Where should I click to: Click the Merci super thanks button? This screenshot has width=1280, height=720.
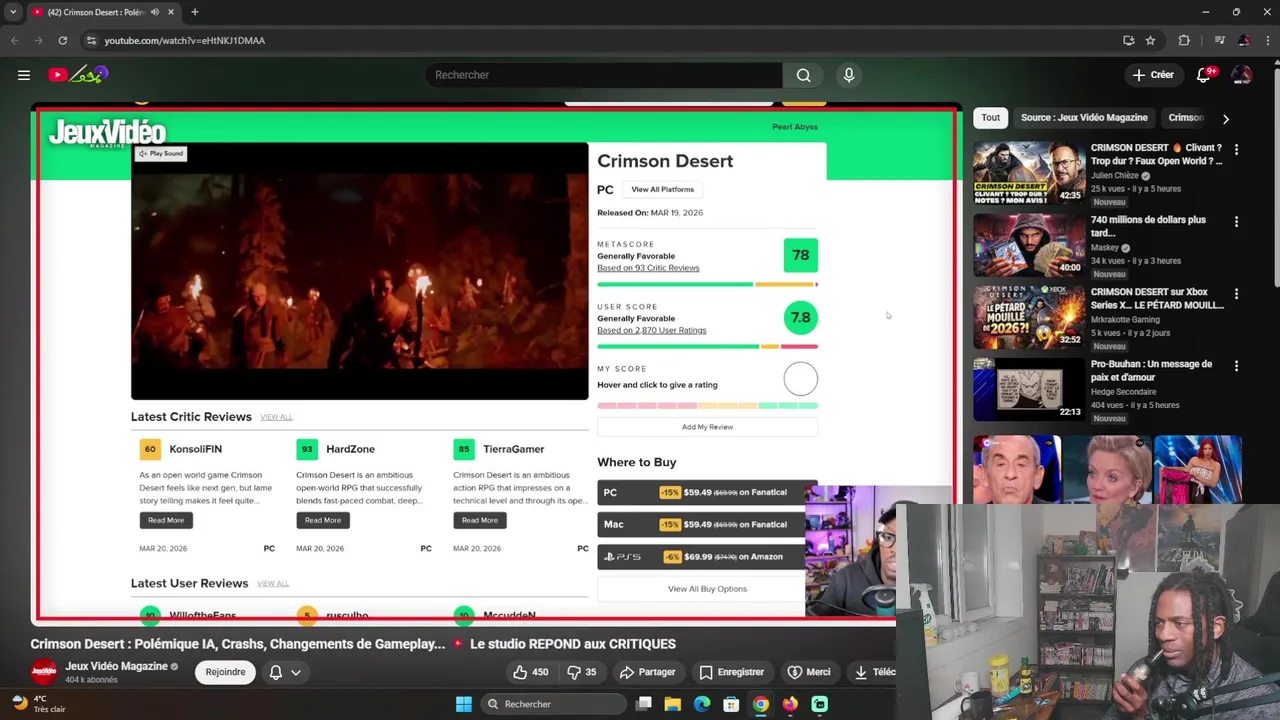[x=809, y=672]
